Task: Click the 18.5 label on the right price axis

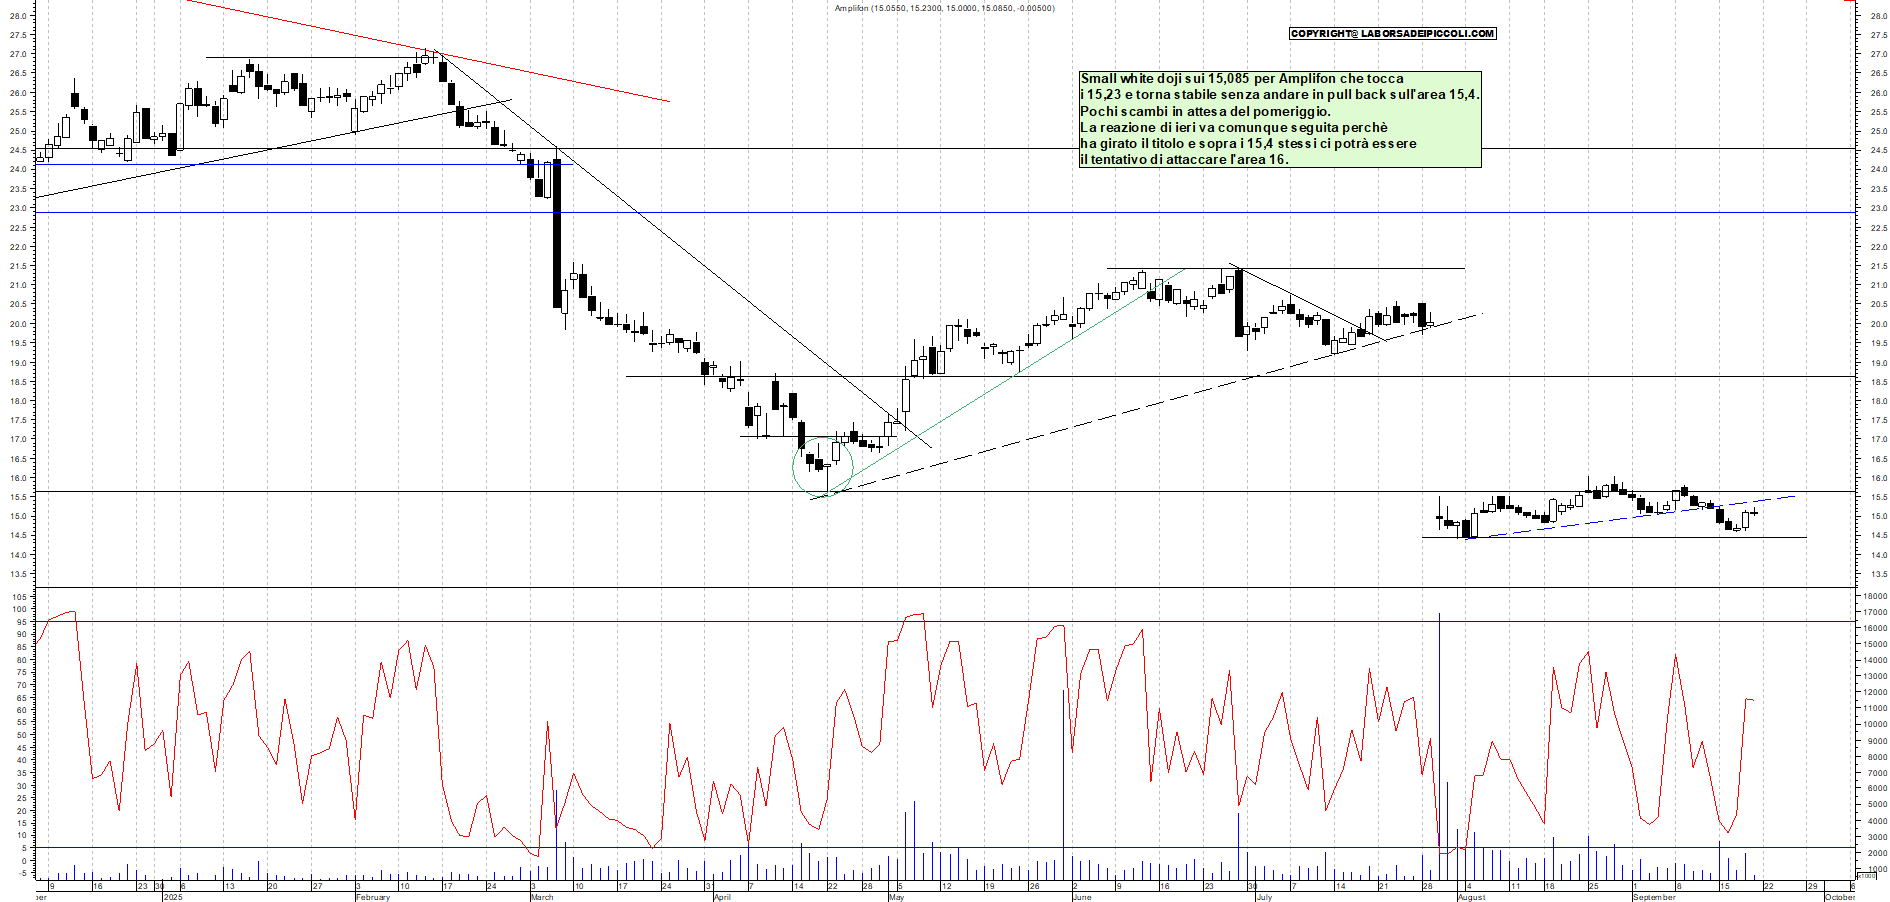Action: click(1878, 382)
